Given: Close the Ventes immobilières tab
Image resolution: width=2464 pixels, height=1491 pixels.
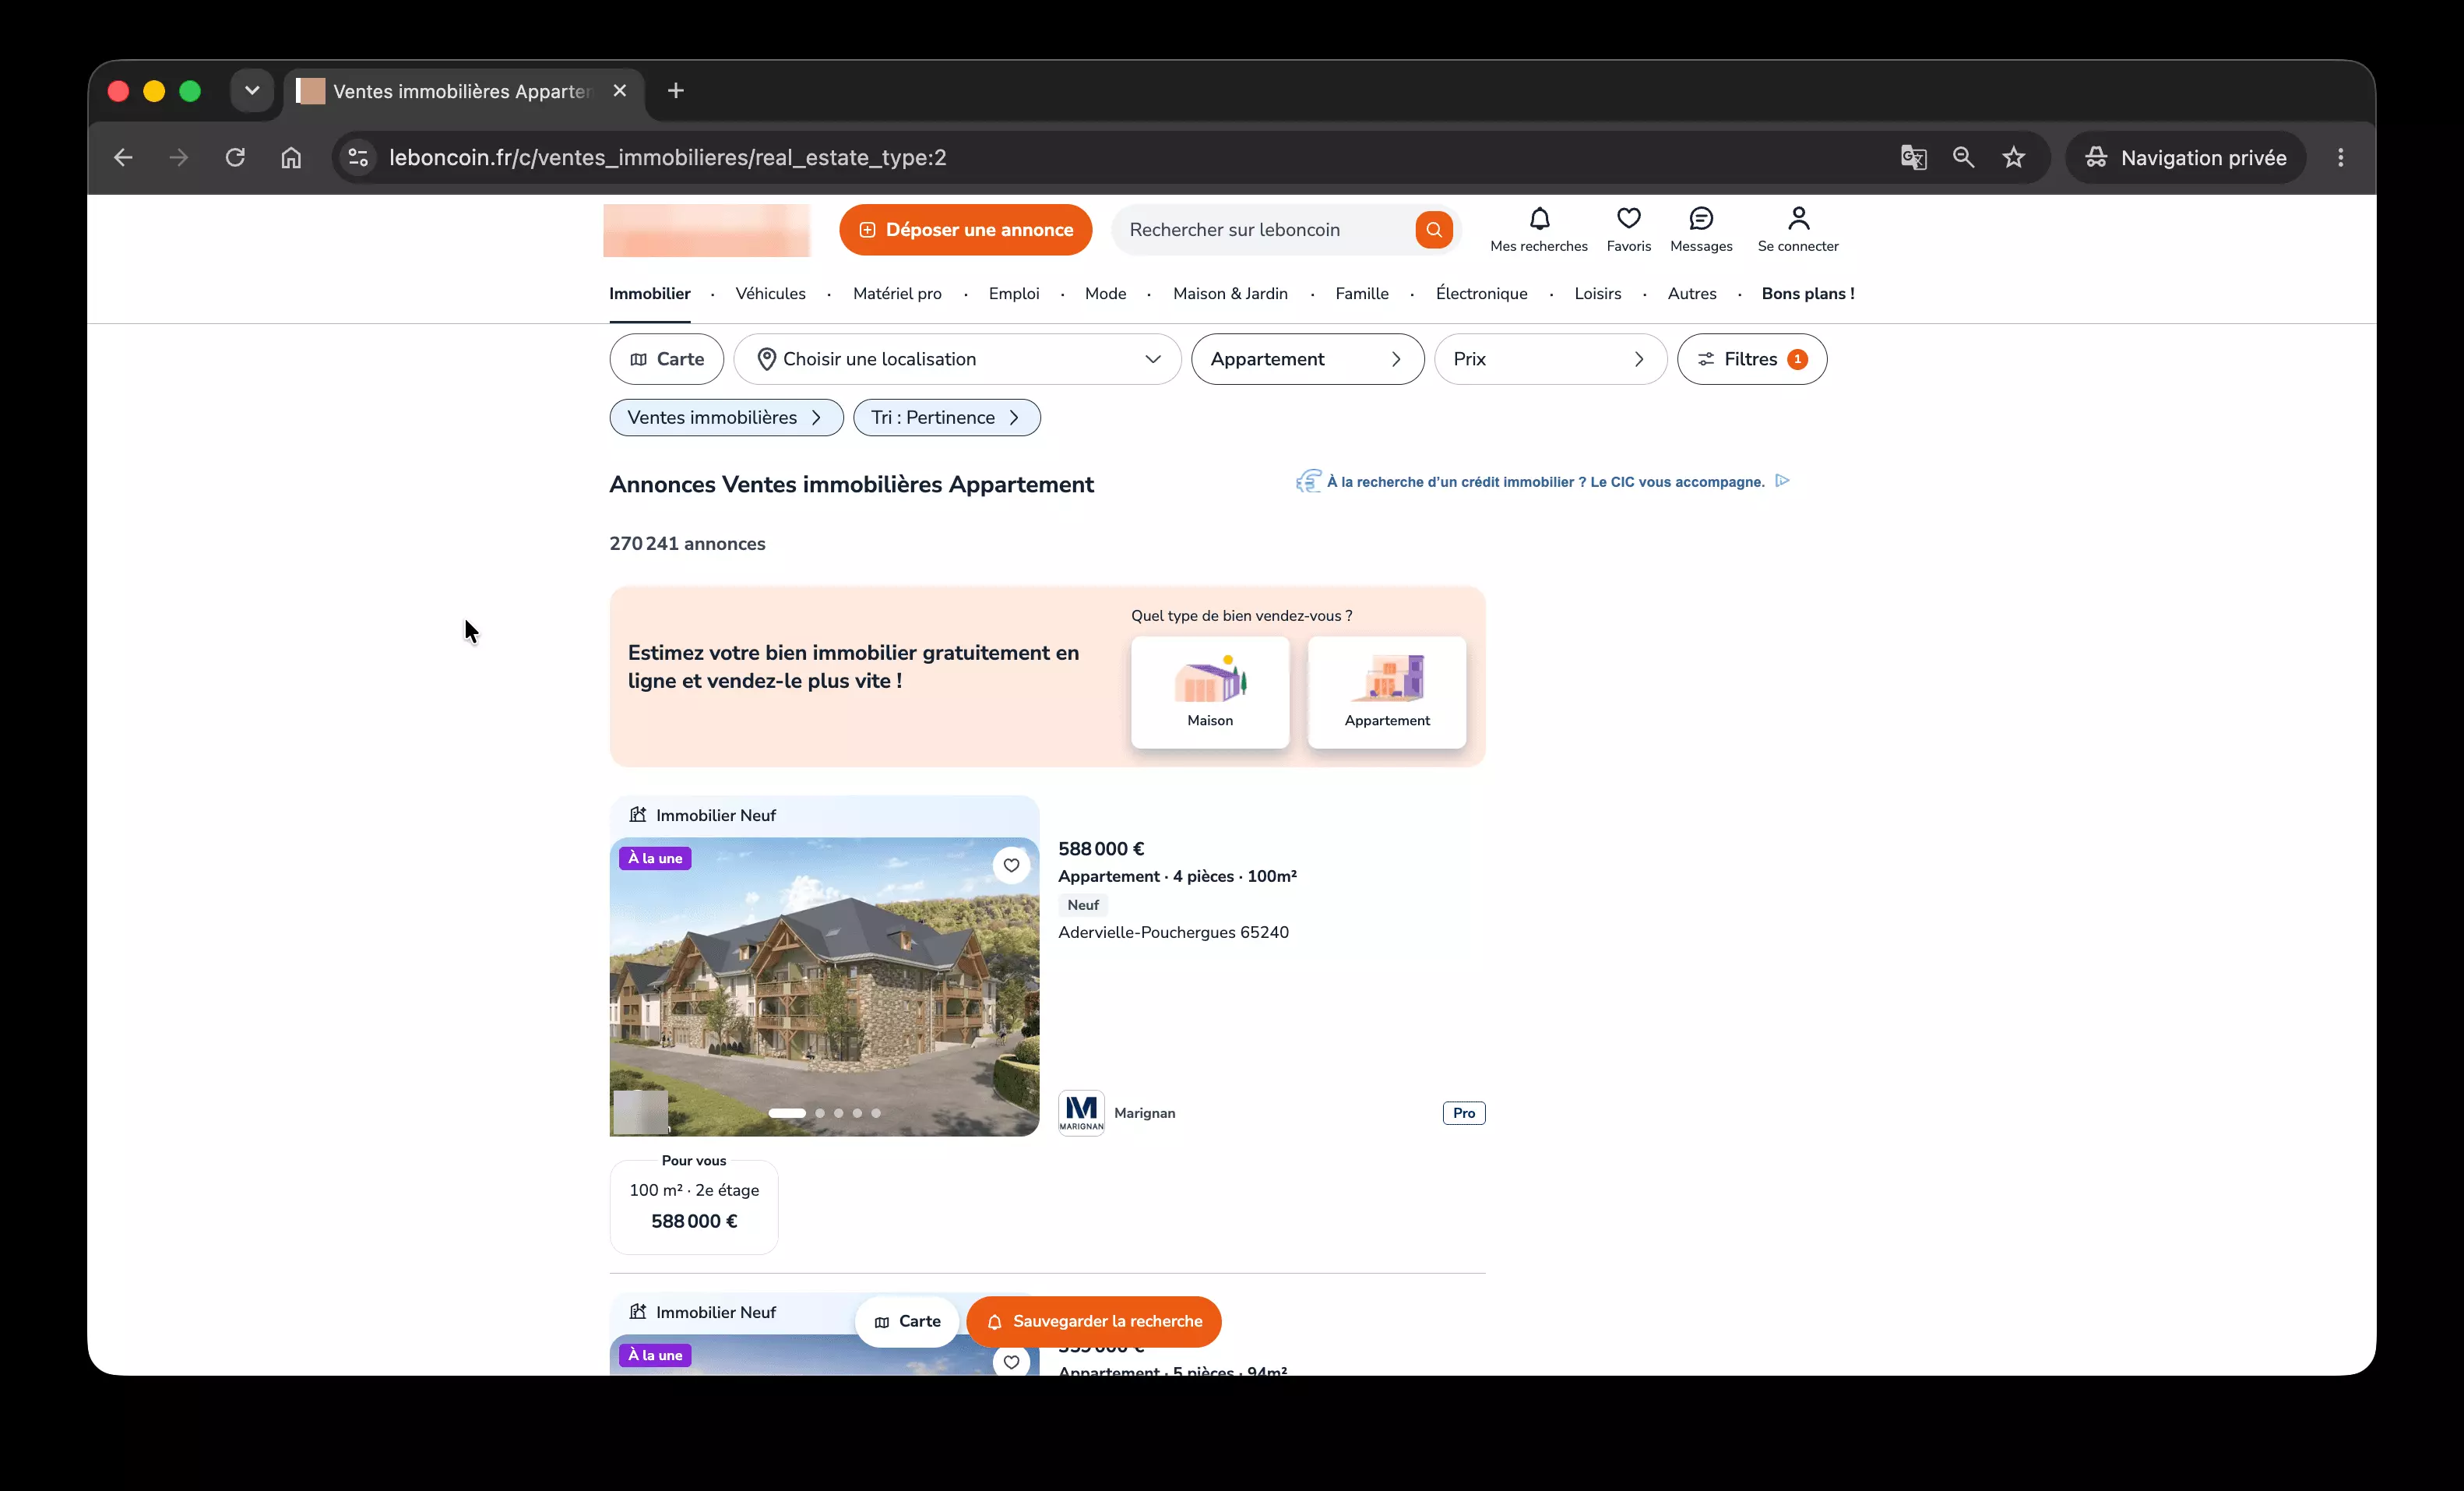Looking at the screenshot, I should [x=620, y=91].
